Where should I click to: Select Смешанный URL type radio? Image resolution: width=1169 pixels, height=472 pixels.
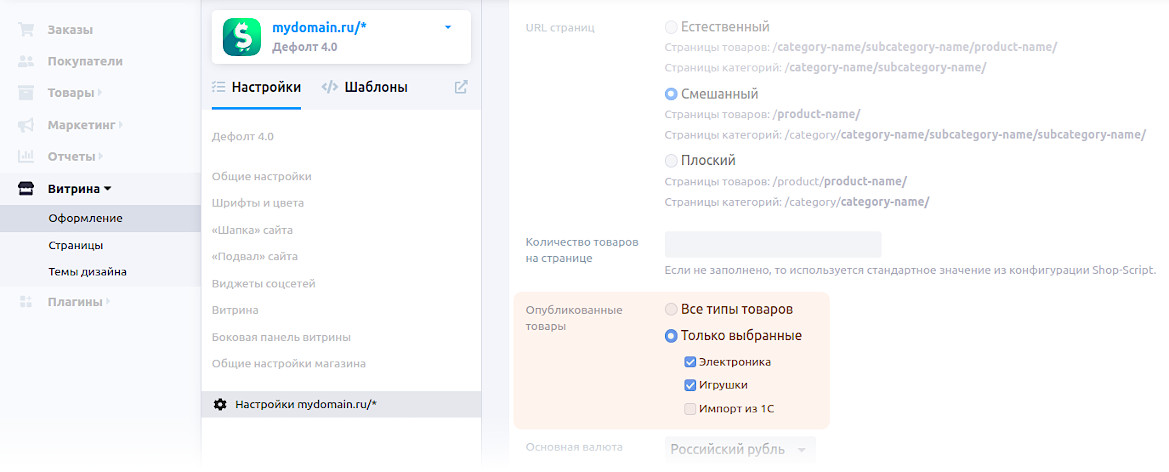(671, 95)
